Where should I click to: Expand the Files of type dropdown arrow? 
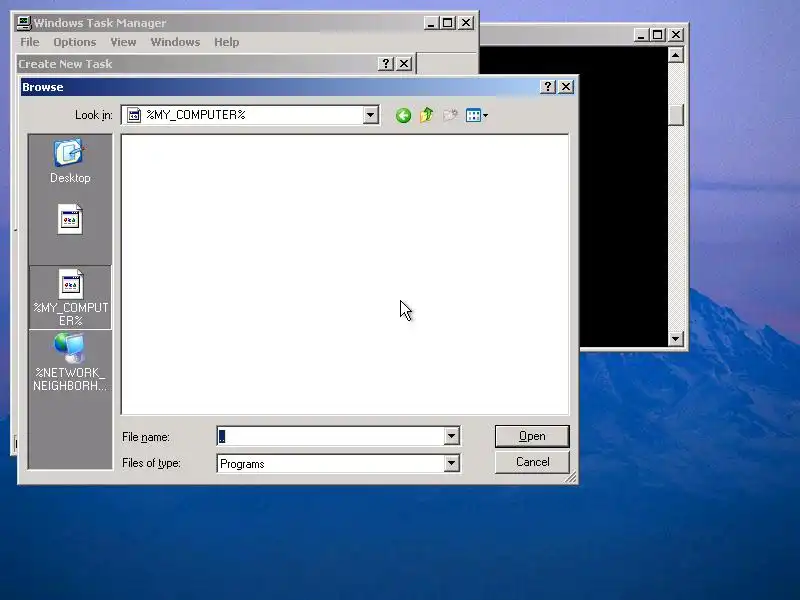452,463
